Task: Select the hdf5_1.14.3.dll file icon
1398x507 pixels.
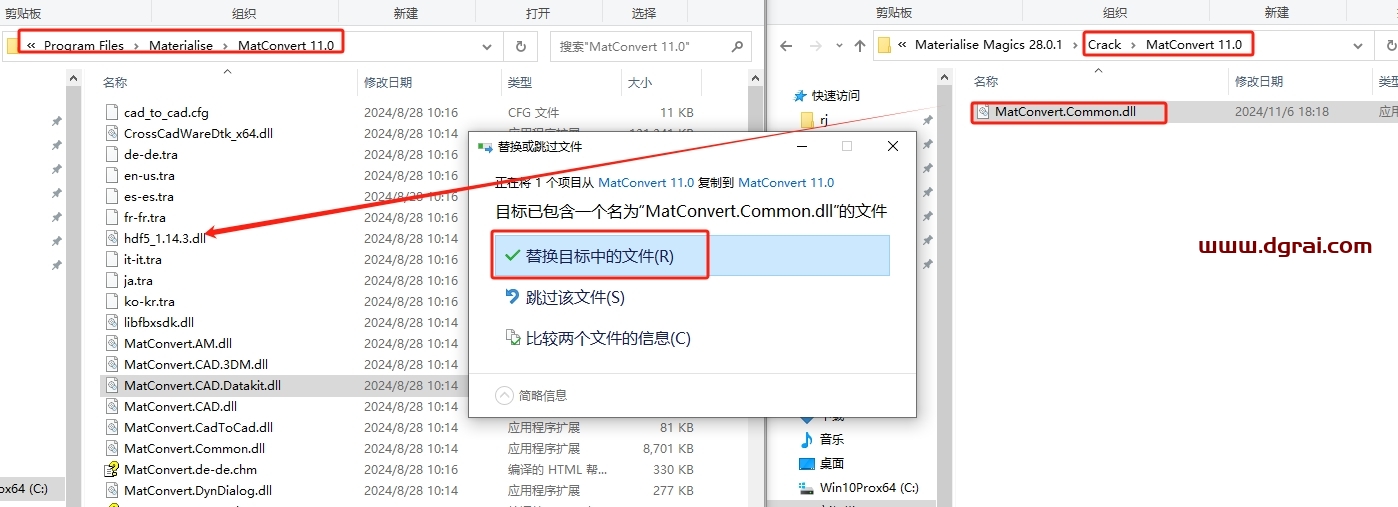Action: 112,238
